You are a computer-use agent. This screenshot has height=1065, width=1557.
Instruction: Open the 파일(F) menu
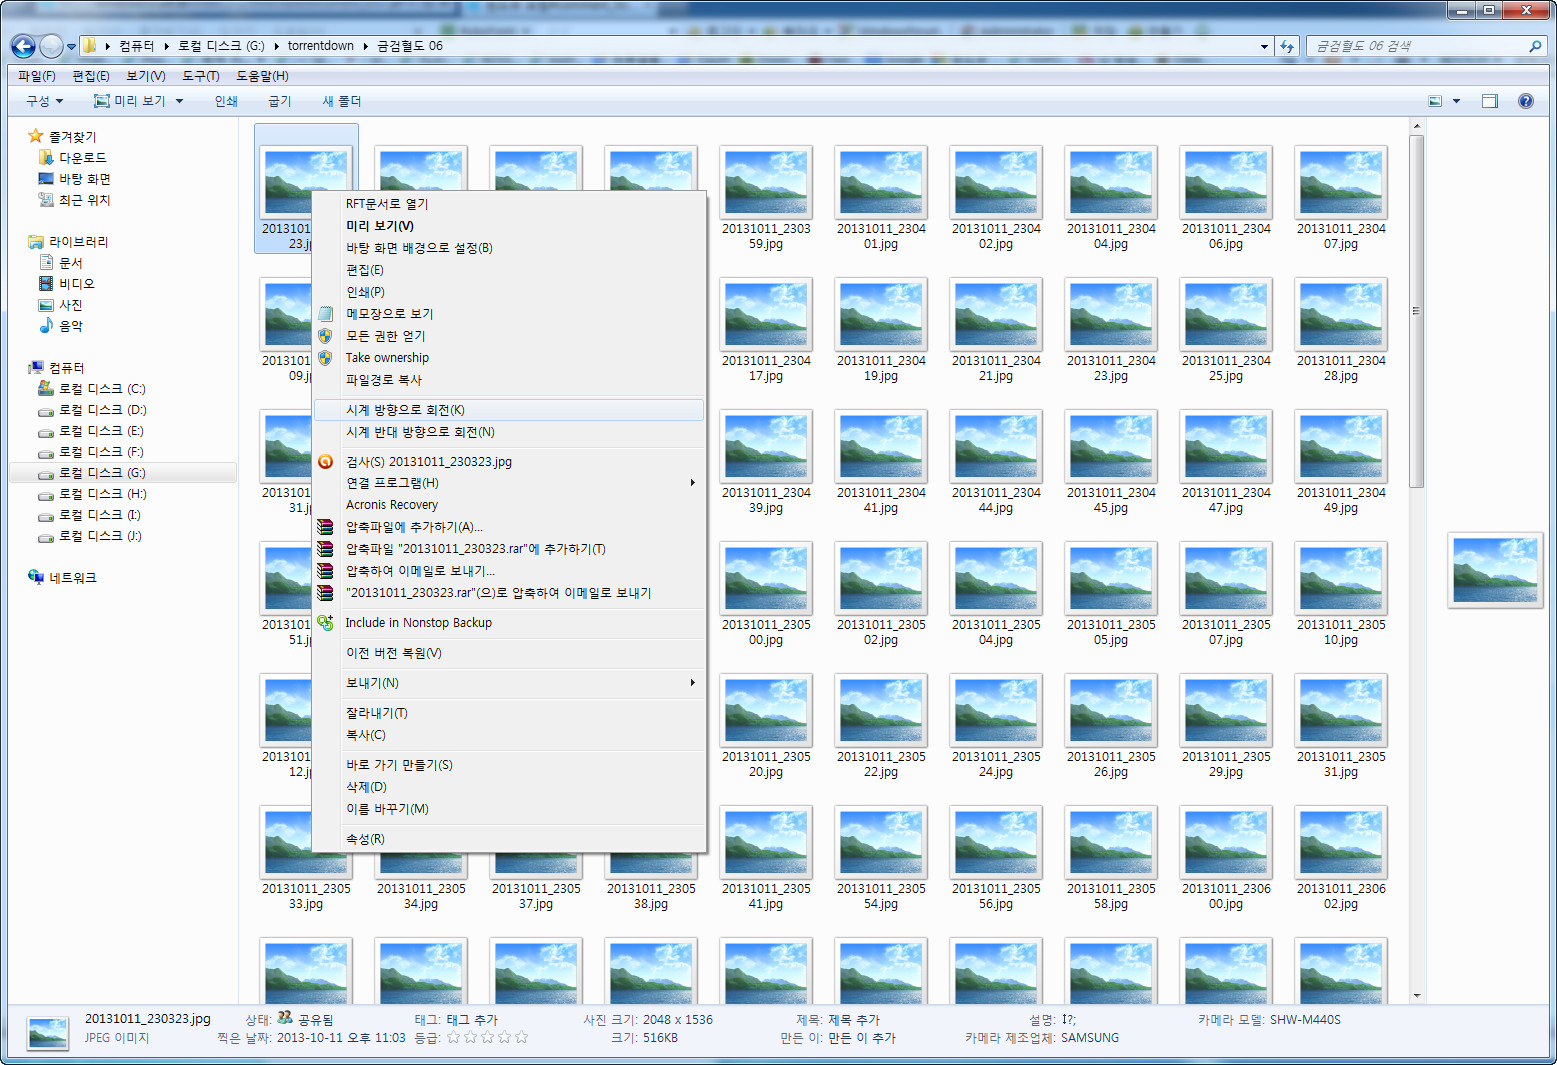(37, 76)
